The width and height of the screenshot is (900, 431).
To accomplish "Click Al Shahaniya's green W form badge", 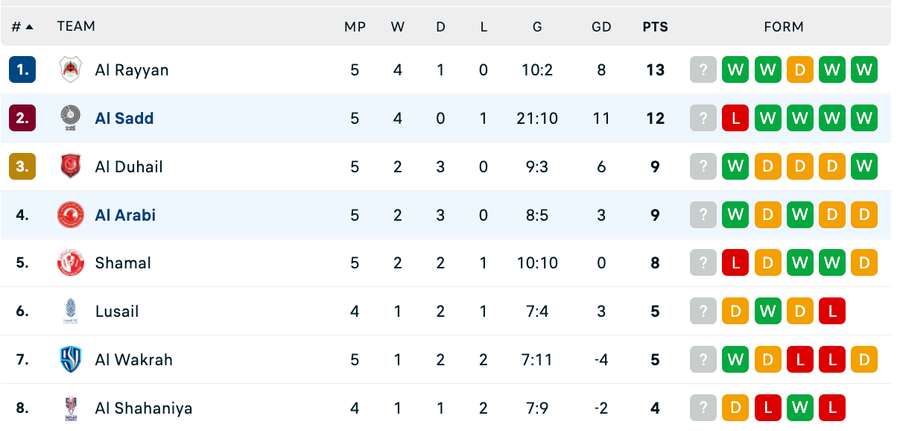I will (800, 409).
